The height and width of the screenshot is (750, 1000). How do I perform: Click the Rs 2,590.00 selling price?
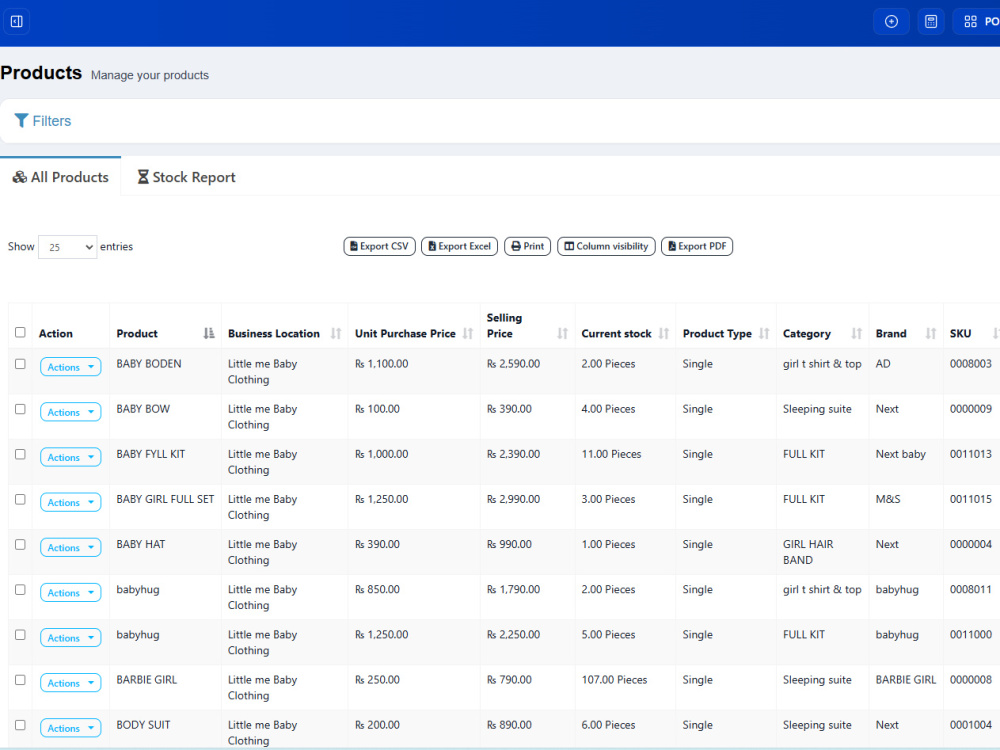pos(513,364)
